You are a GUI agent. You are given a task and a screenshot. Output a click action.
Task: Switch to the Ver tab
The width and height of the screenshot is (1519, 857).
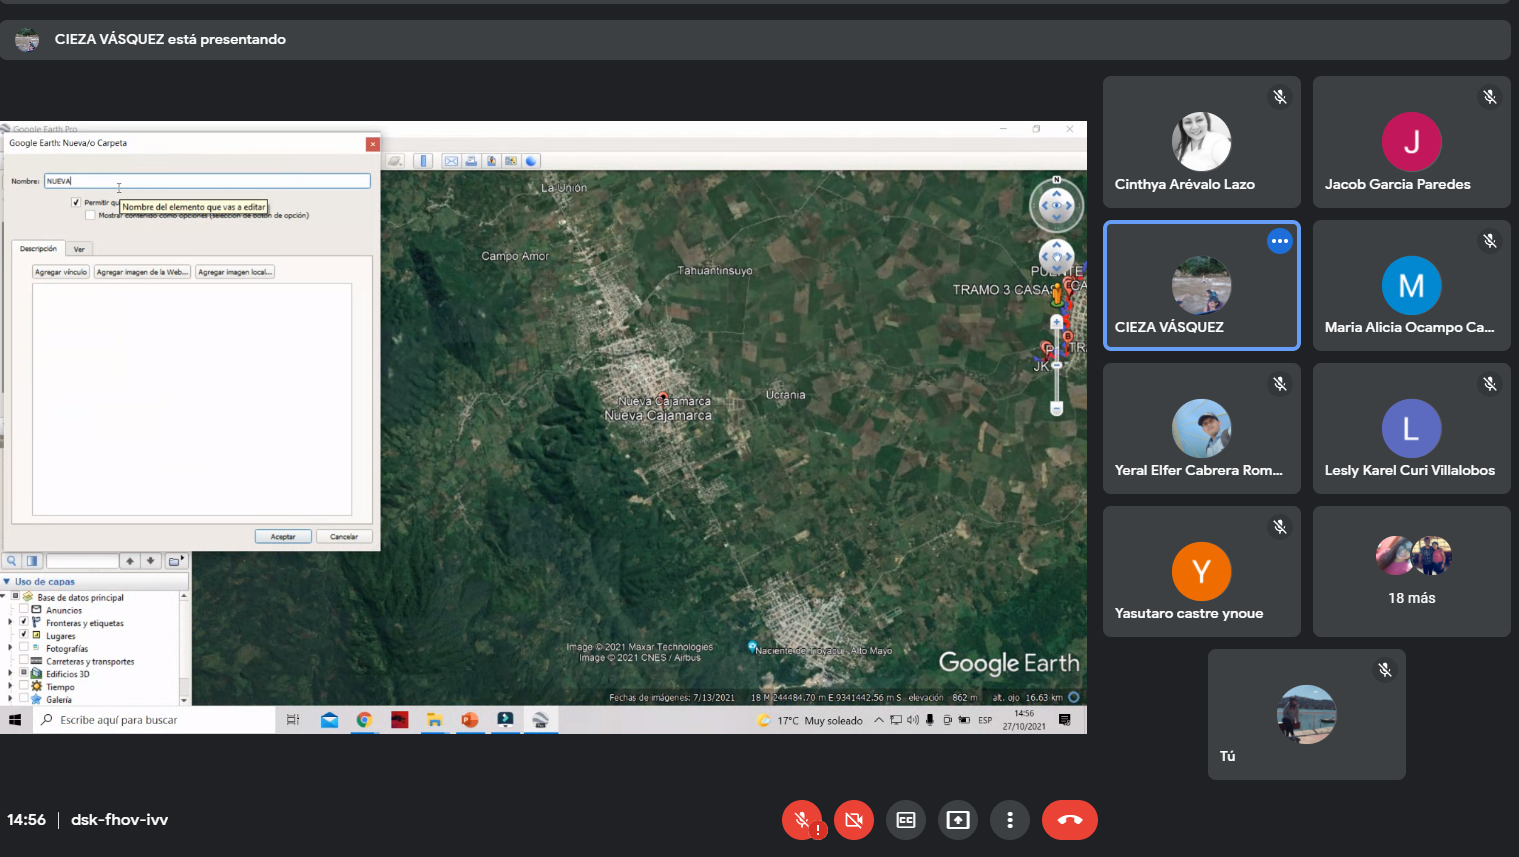pyautogui.click(x=79, y=249)
